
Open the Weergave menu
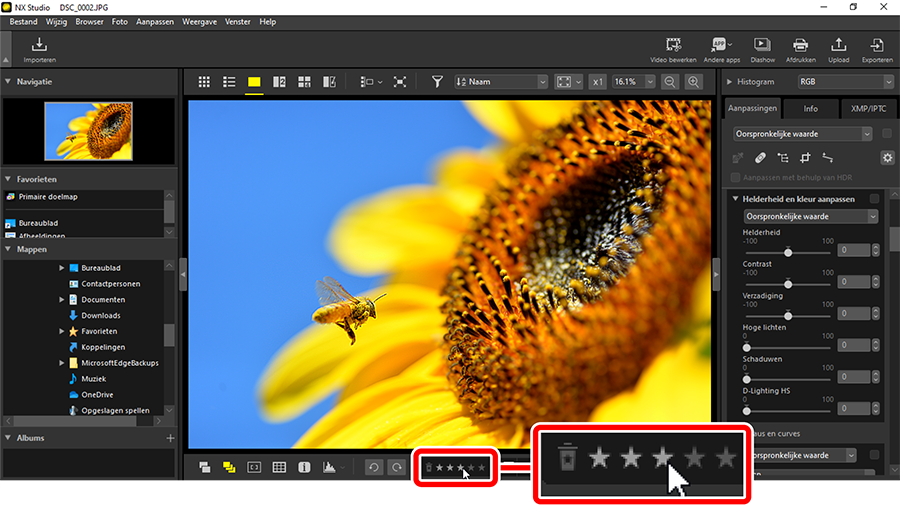point(200,22)
